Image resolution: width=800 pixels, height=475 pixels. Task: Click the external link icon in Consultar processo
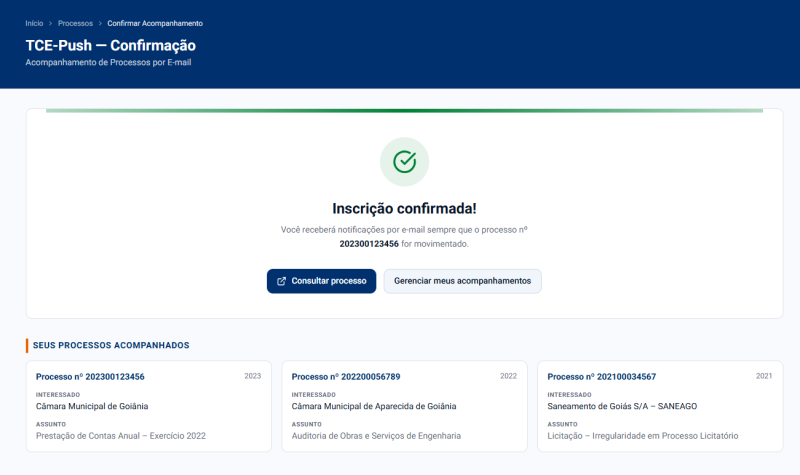(x=281, y=281)
